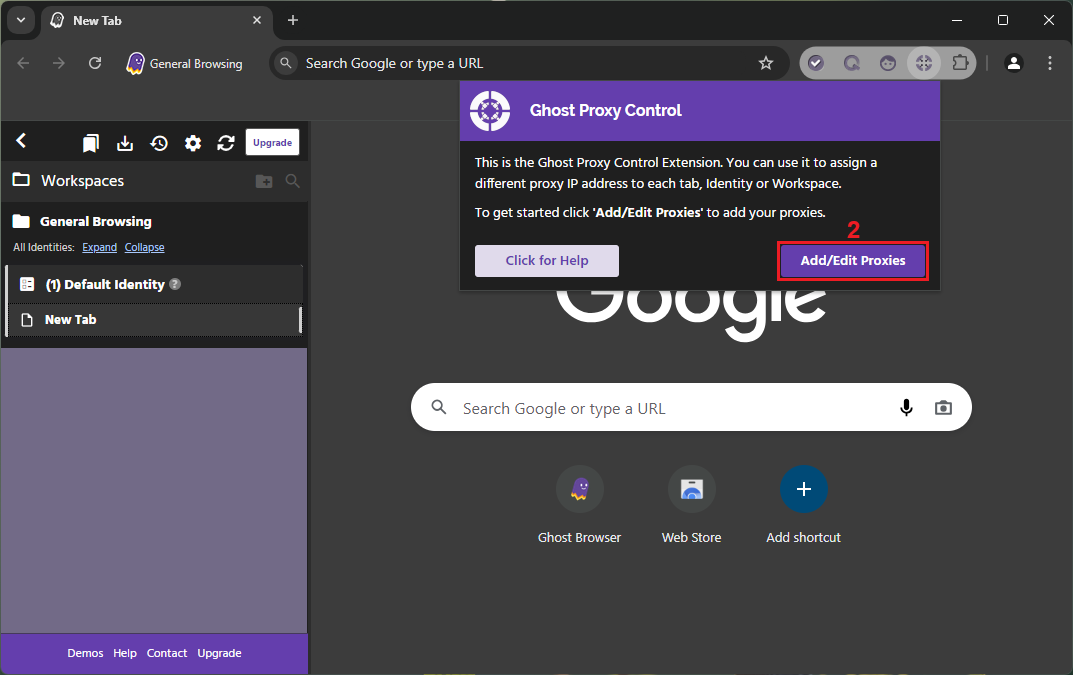The image size is (1073, 675).
Task: Click the Google search box on page
Action: [x=691, y=407]
